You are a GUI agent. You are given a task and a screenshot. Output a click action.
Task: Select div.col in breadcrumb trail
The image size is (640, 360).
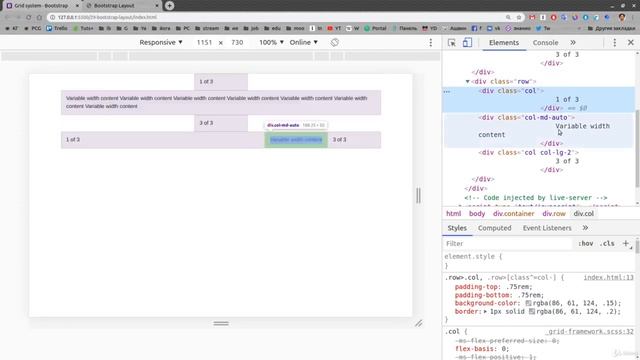pyautogui.click(x=584, y=213)
